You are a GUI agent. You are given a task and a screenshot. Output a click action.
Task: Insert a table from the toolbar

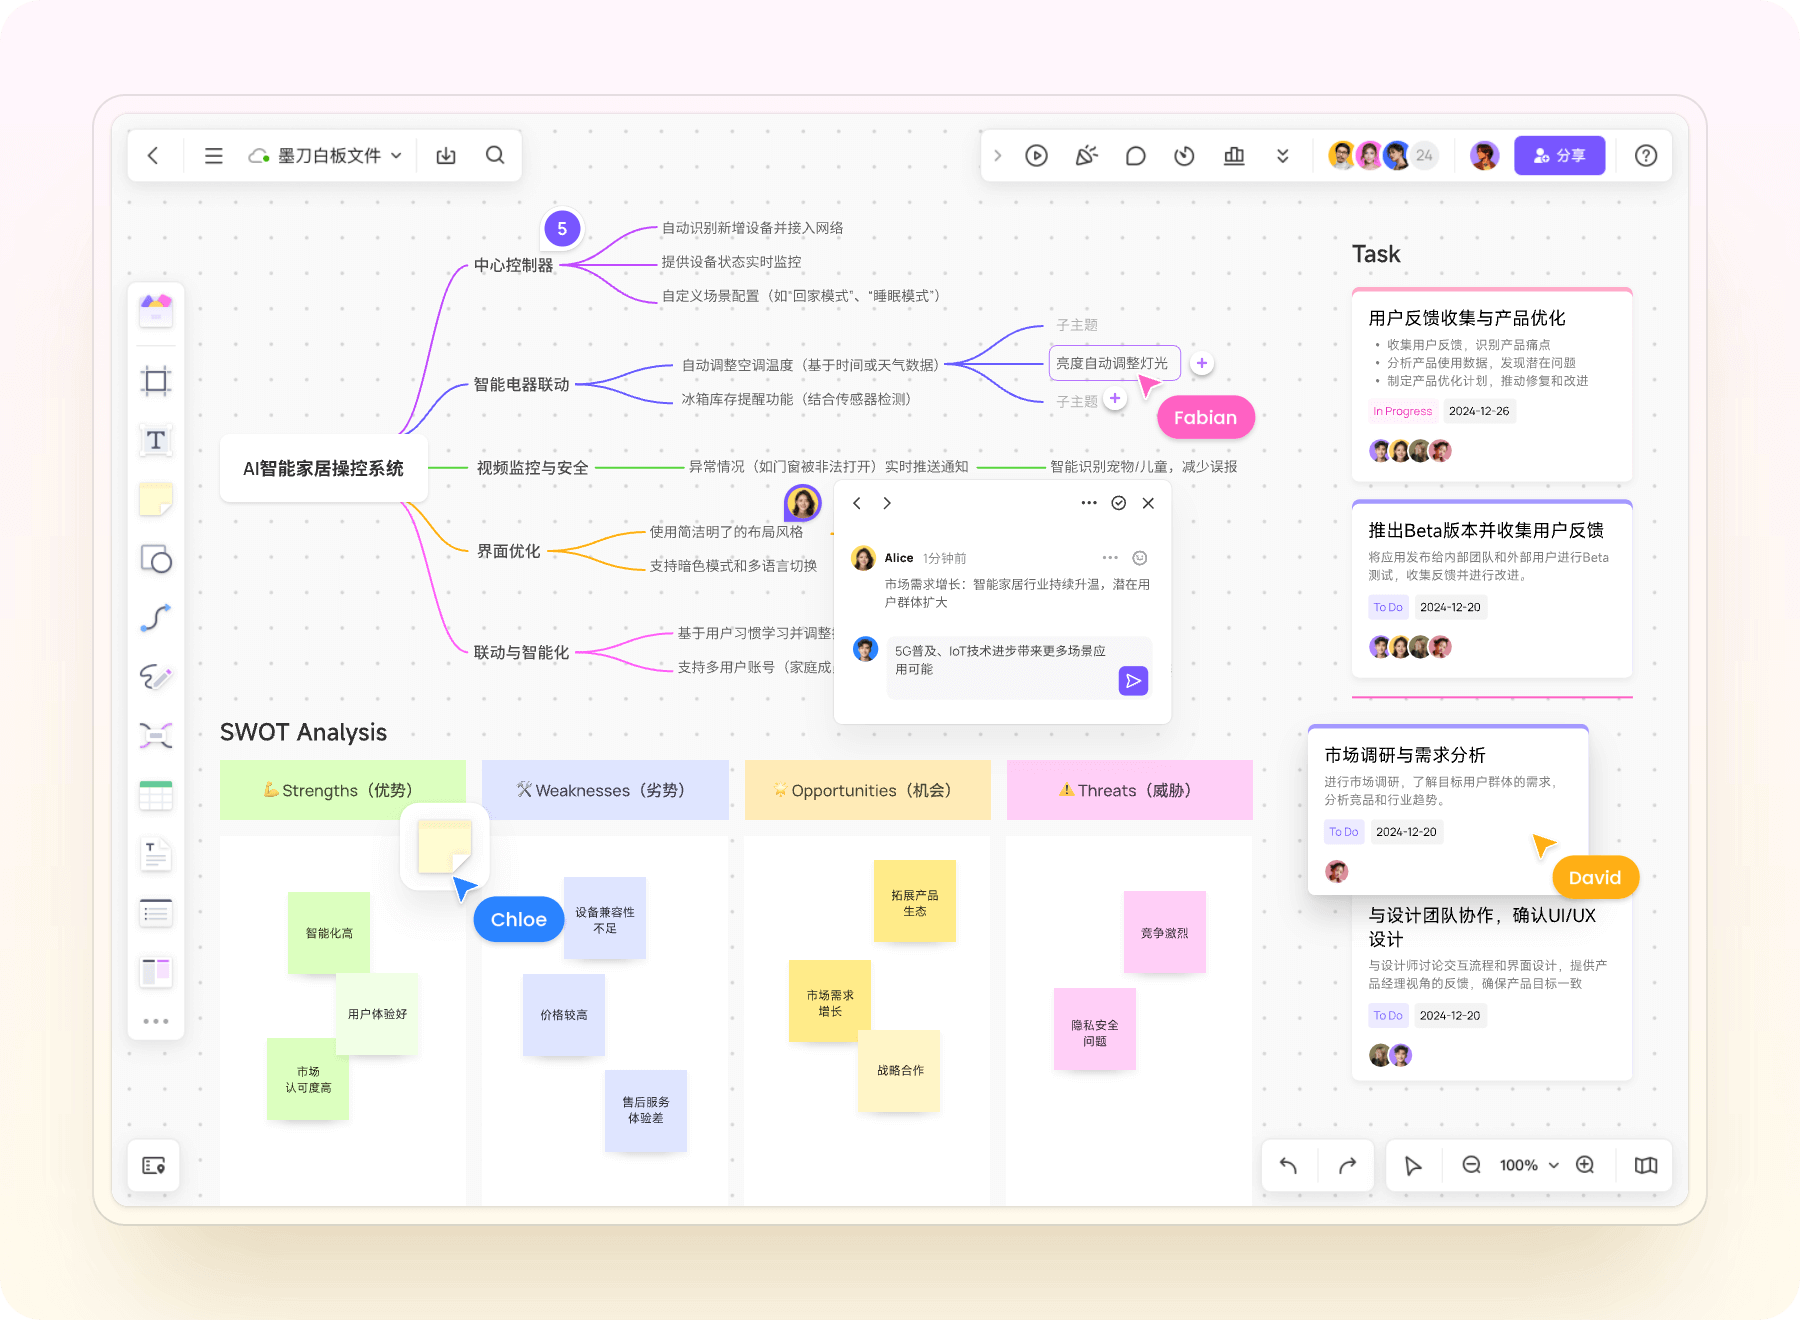pos(156,796)
